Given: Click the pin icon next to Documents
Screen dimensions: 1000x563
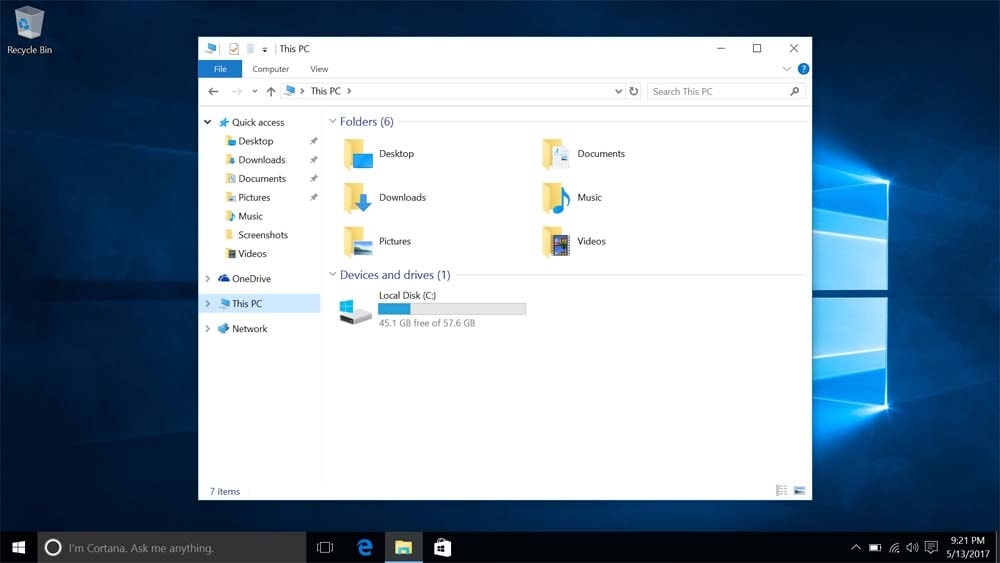Looking at the screenshot, I should coord(313,179).
